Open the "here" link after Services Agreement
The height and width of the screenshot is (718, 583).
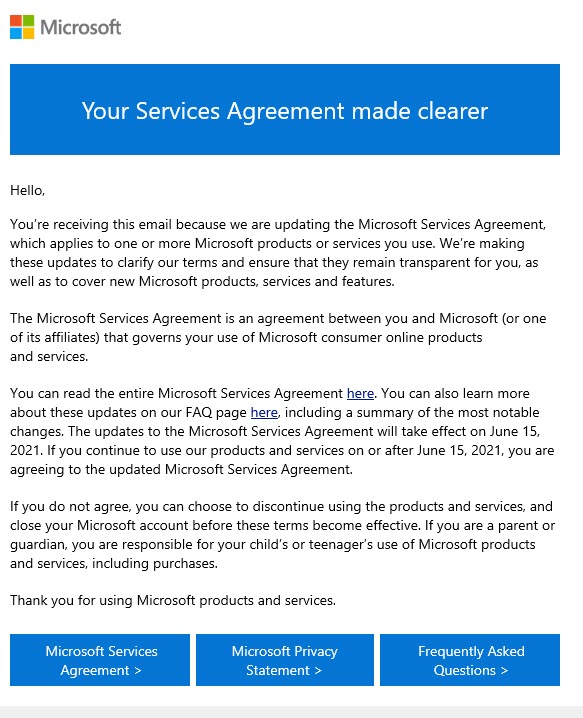click(x=360, y=393)
